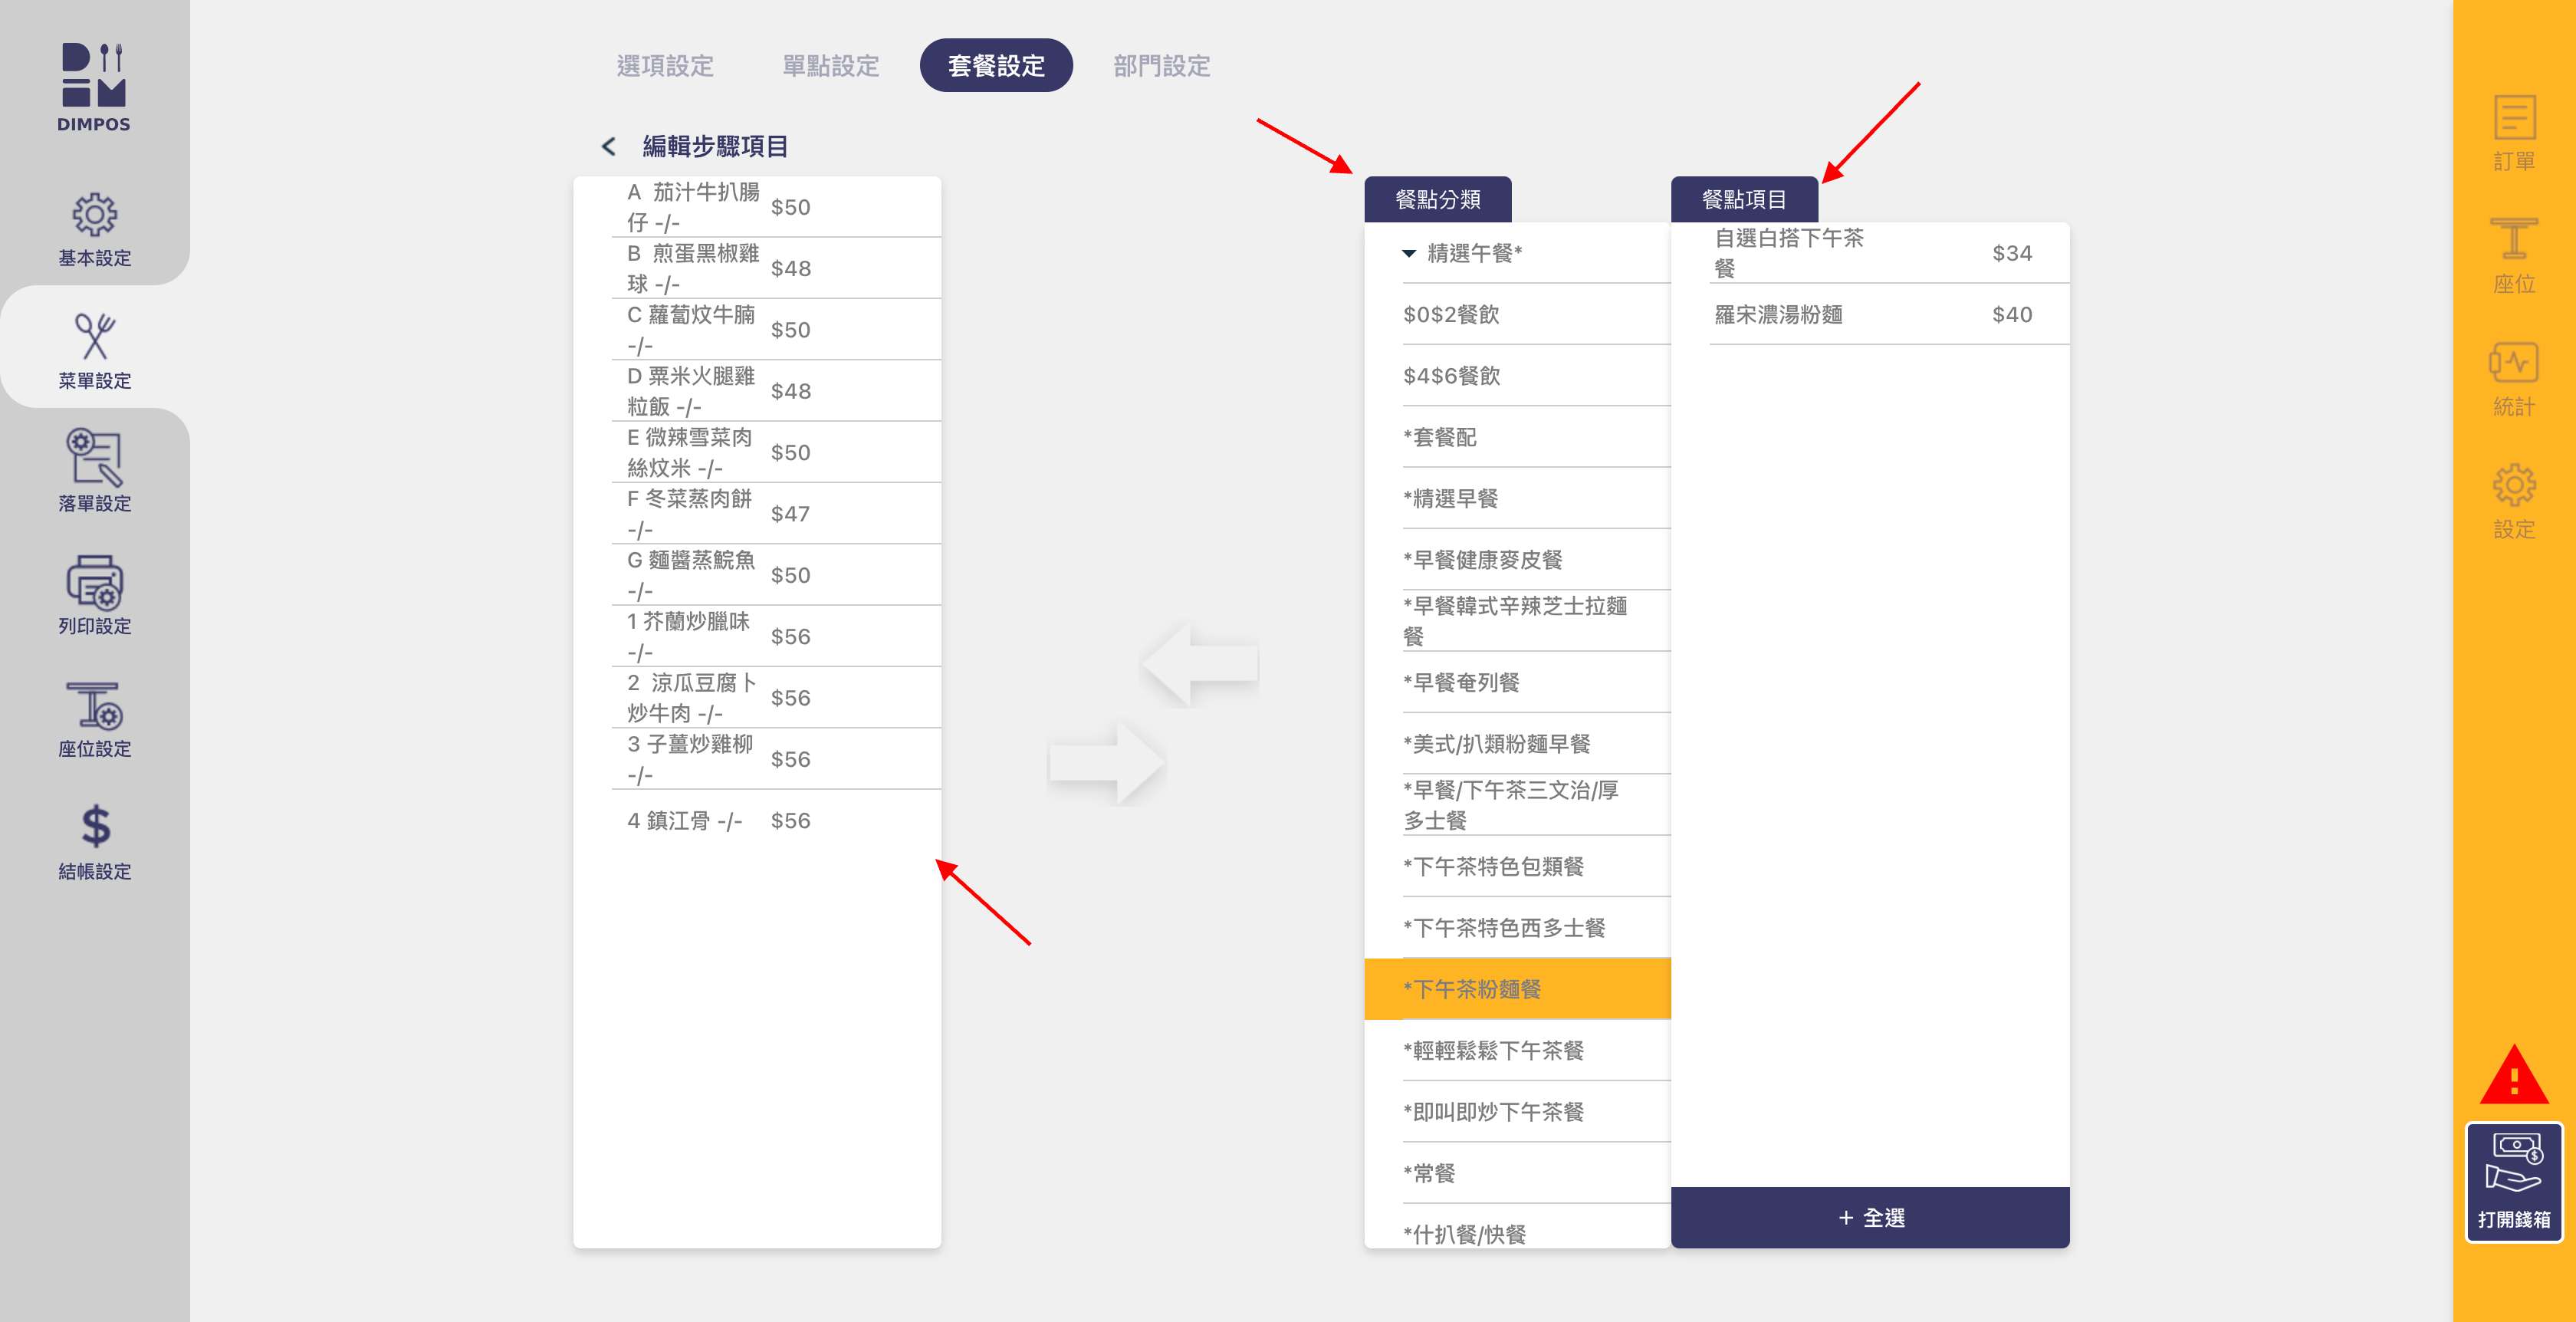Image resolution: width=2576 pixels, height=1322 pixels.
Task: Click the right arrow transfer button
Action: 1106,764
